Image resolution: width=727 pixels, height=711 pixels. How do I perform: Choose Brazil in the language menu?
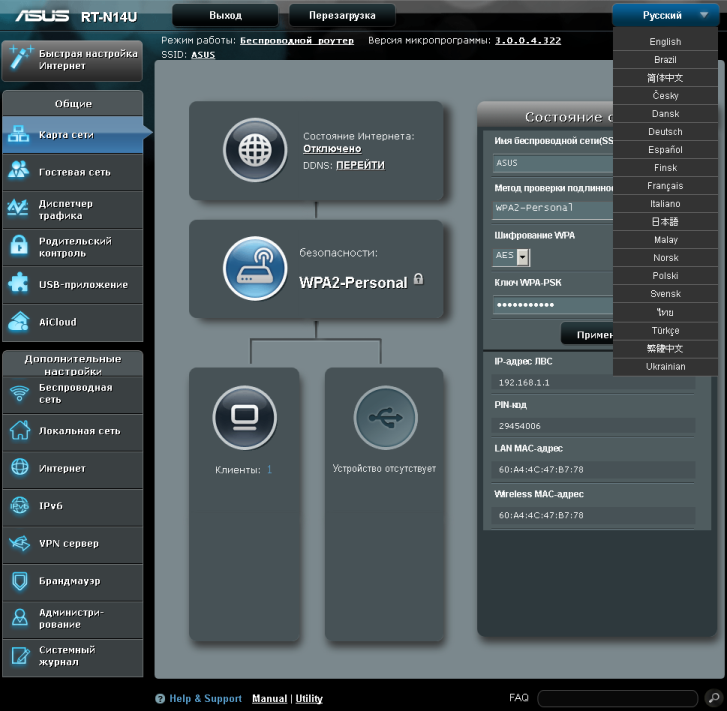coord(665,60)
